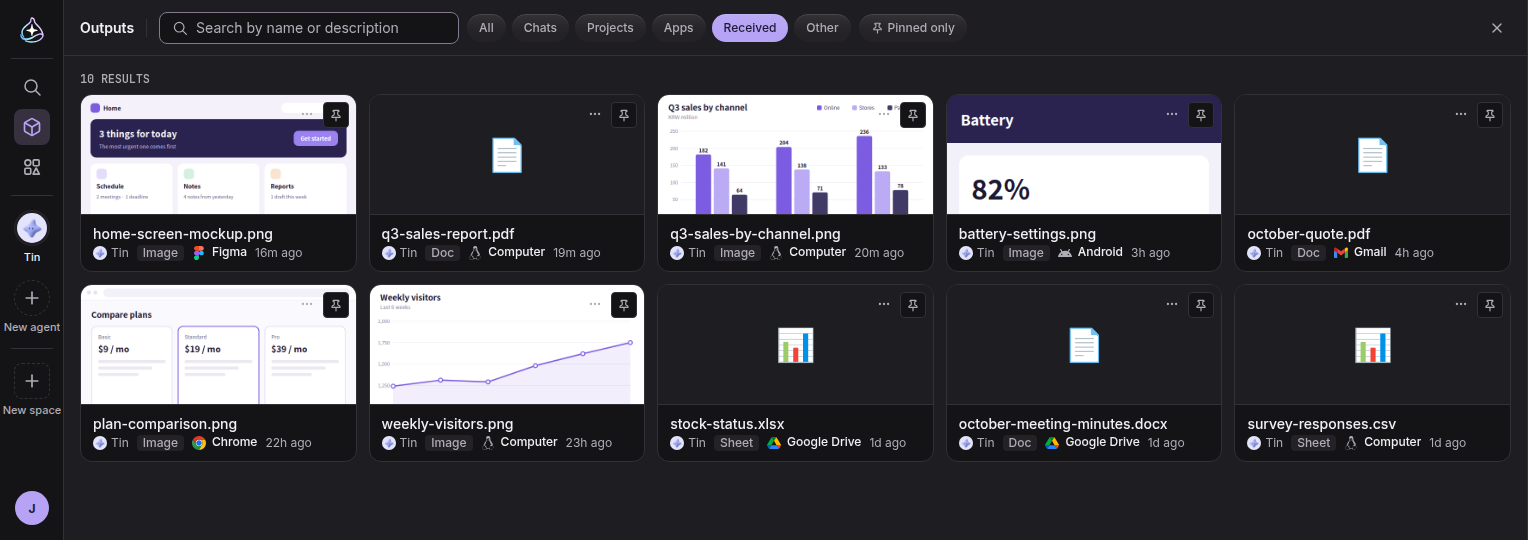Viewport: 1528px width, 540px height.
Task: Open more options for home-screen-mockup.png
Action: 306,114
